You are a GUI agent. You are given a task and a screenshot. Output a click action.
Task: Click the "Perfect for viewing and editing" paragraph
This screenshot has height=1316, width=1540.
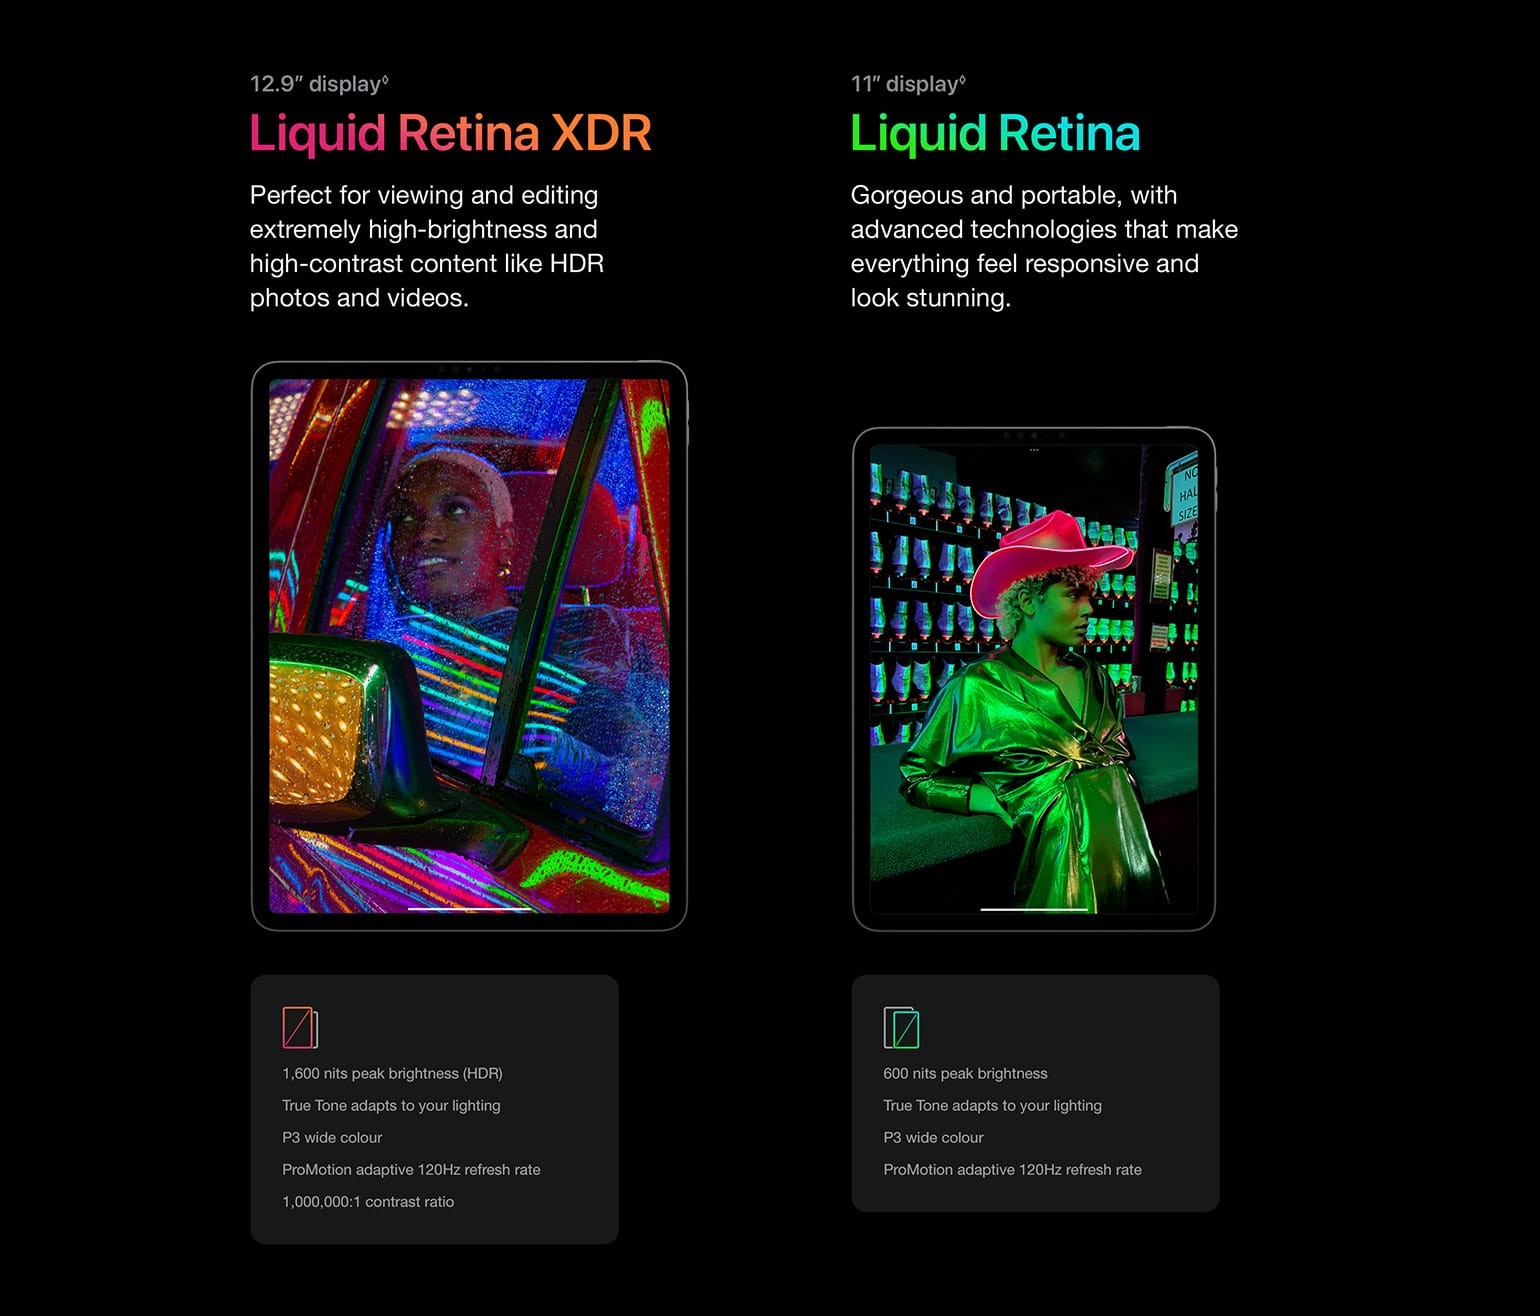point(427,246)
